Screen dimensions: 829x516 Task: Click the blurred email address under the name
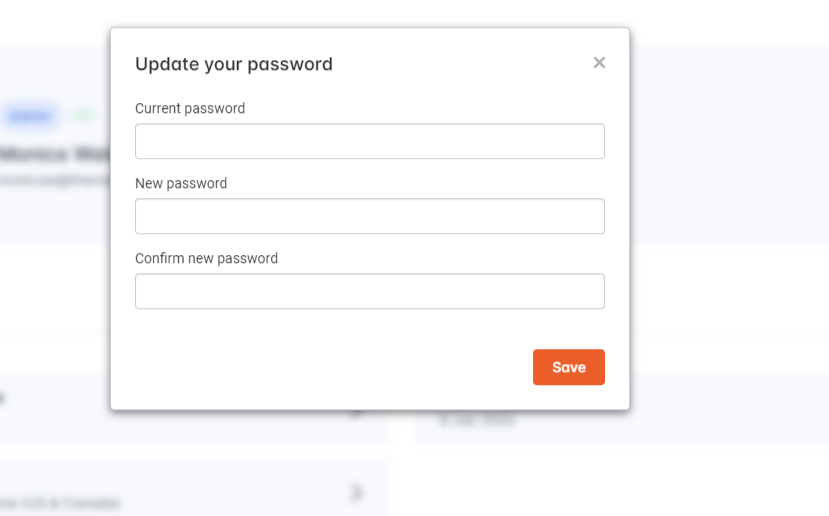(x=50, y=180)
